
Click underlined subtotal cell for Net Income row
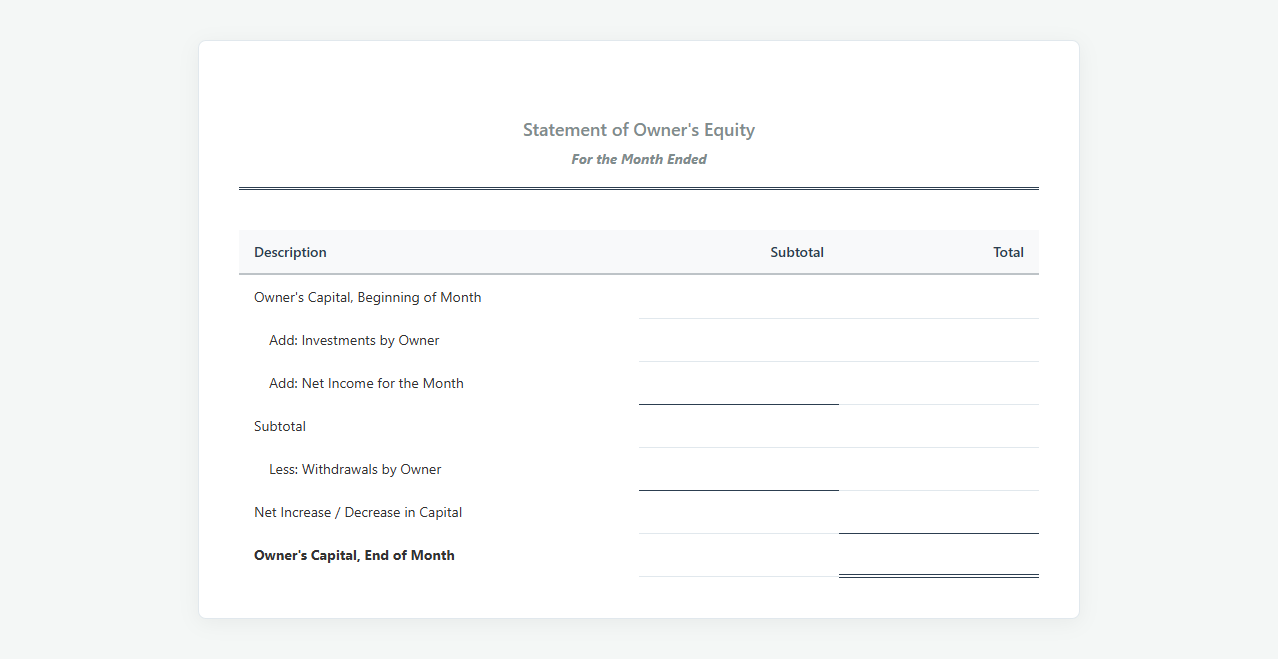[739, 383]
